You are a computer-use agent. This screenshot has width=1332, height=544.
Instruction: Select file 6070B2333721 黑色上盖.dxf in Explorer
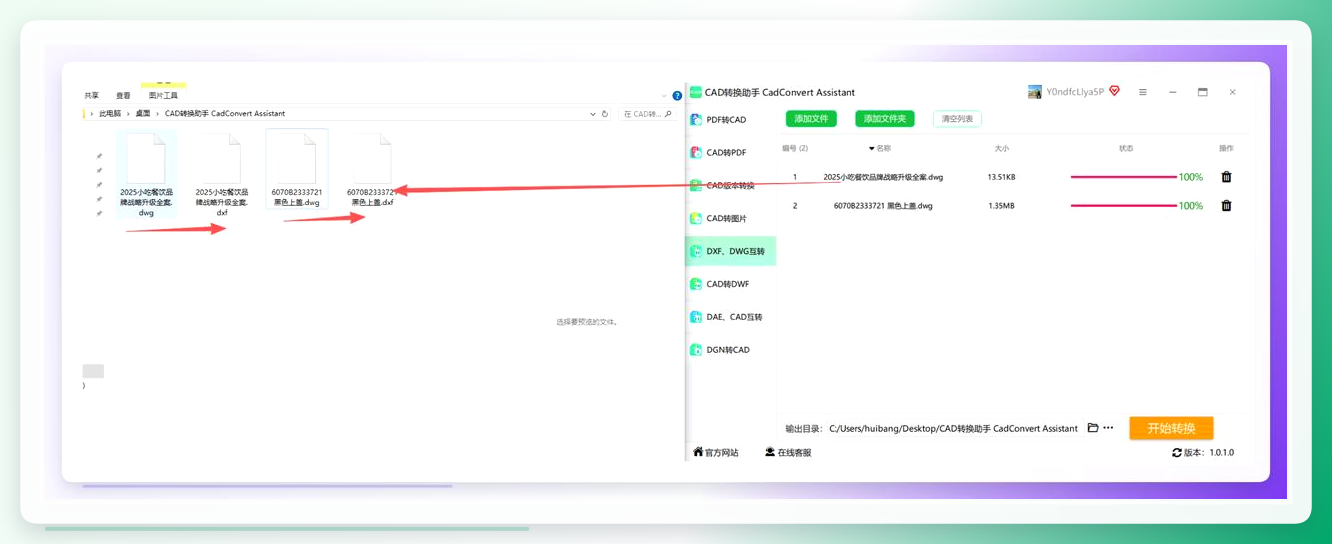click(372, 169)
